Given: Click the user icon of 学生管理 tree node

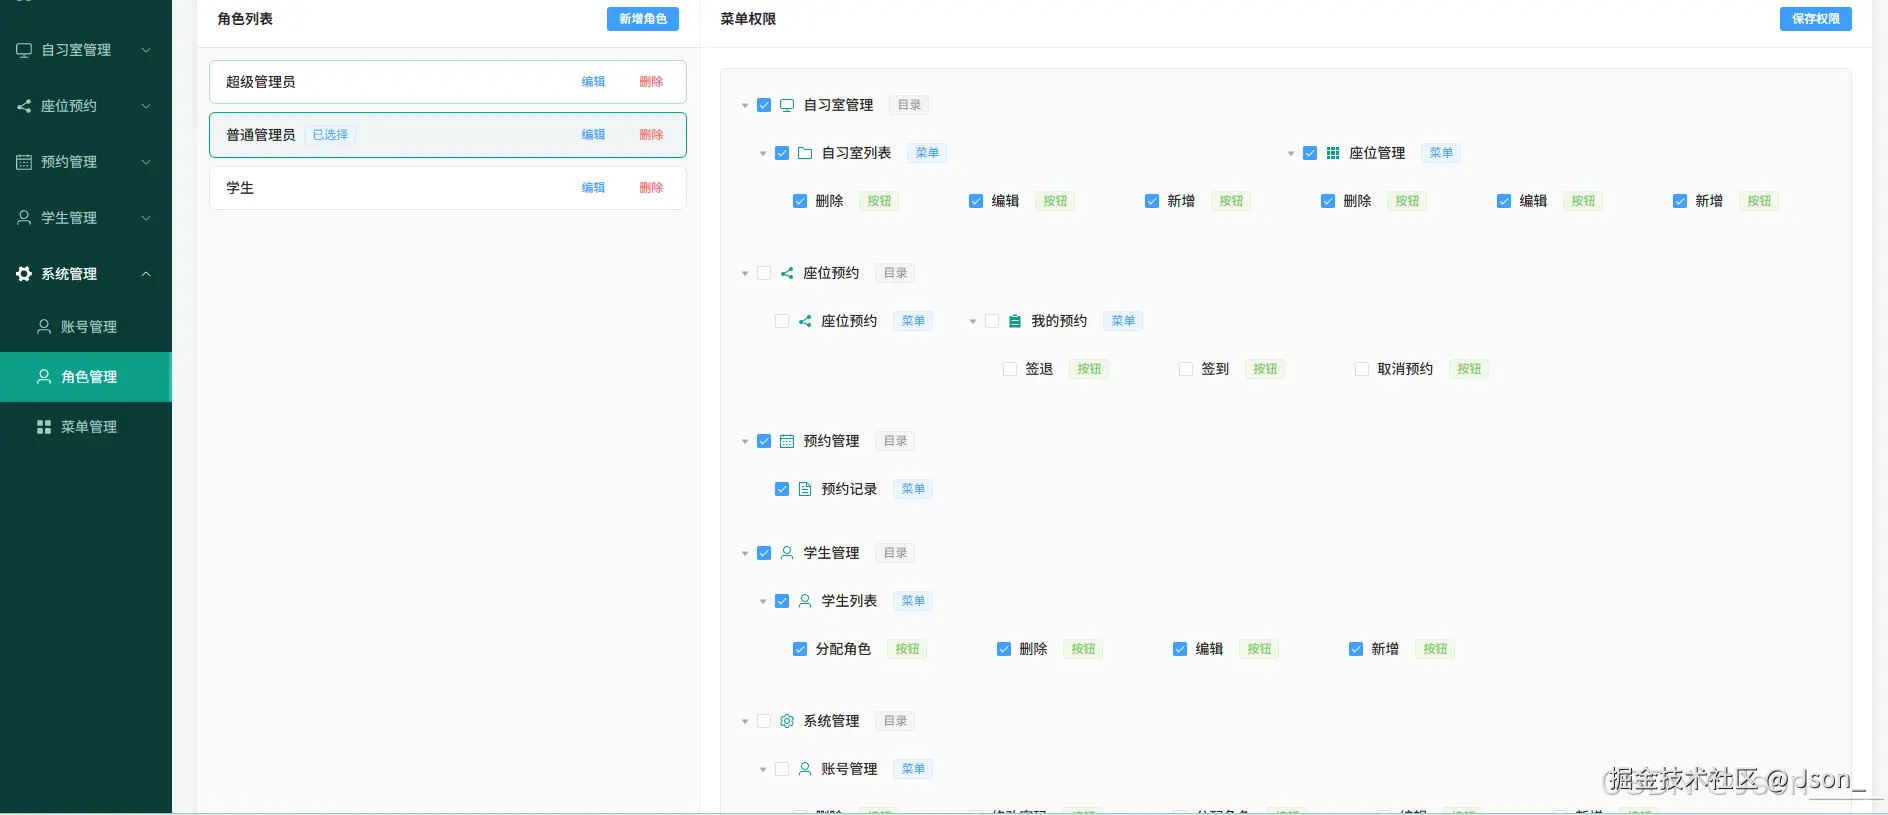Looking at the screenshot, I should [787, 553].
